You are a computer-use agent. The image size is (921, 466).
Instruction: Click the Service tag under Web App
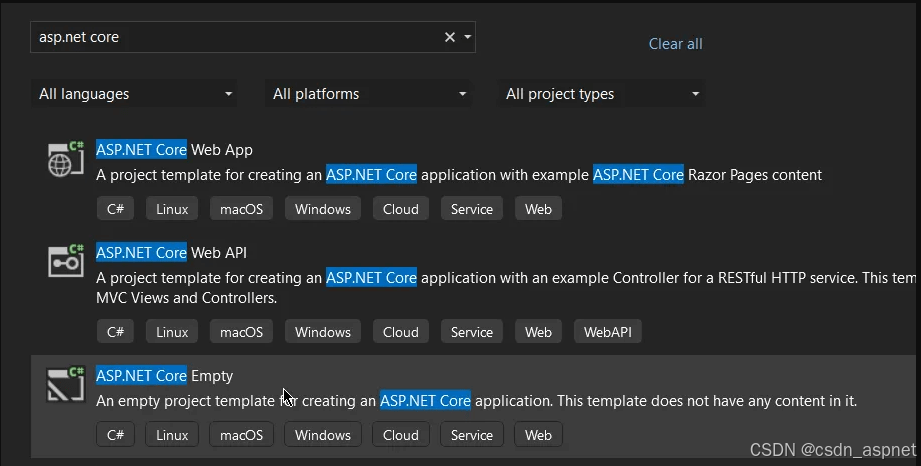472,209
